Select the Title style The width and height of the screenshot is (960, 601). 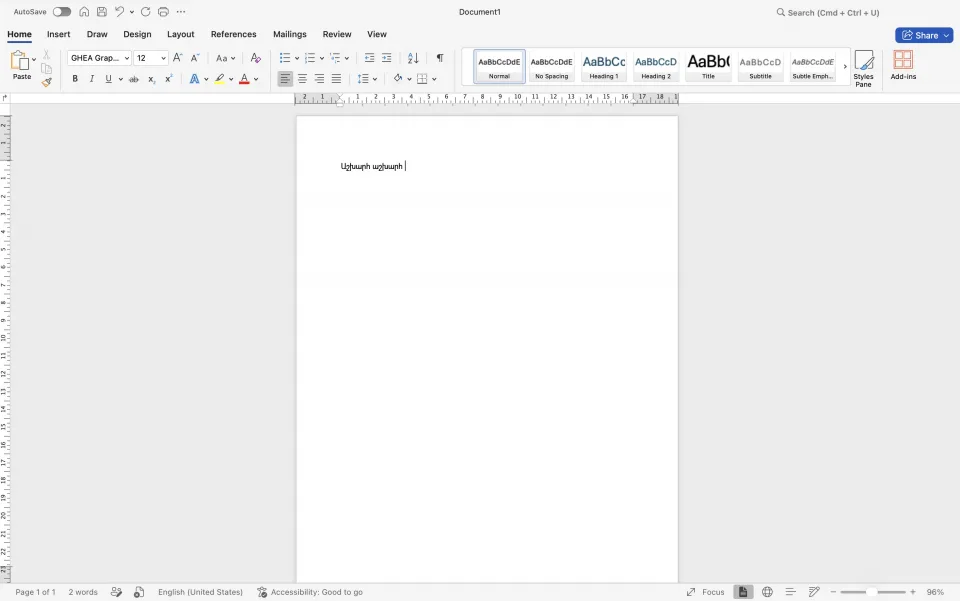708,66
